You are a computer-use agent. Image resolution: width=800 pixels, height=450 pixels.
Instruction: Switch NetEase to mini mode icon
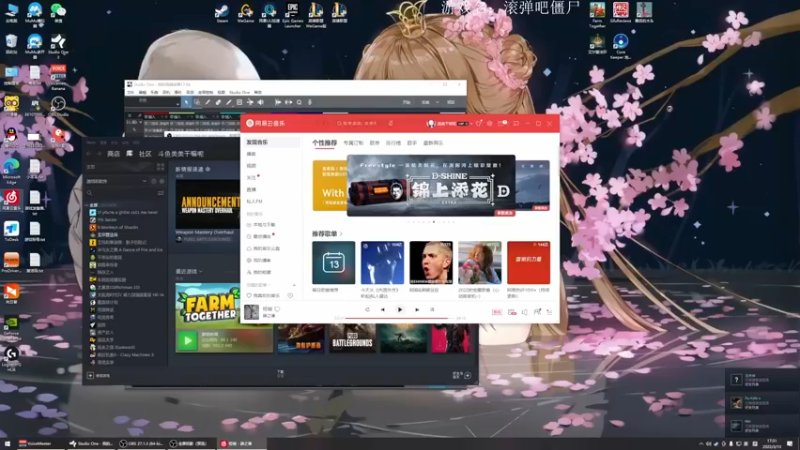(x=516, y=123)
